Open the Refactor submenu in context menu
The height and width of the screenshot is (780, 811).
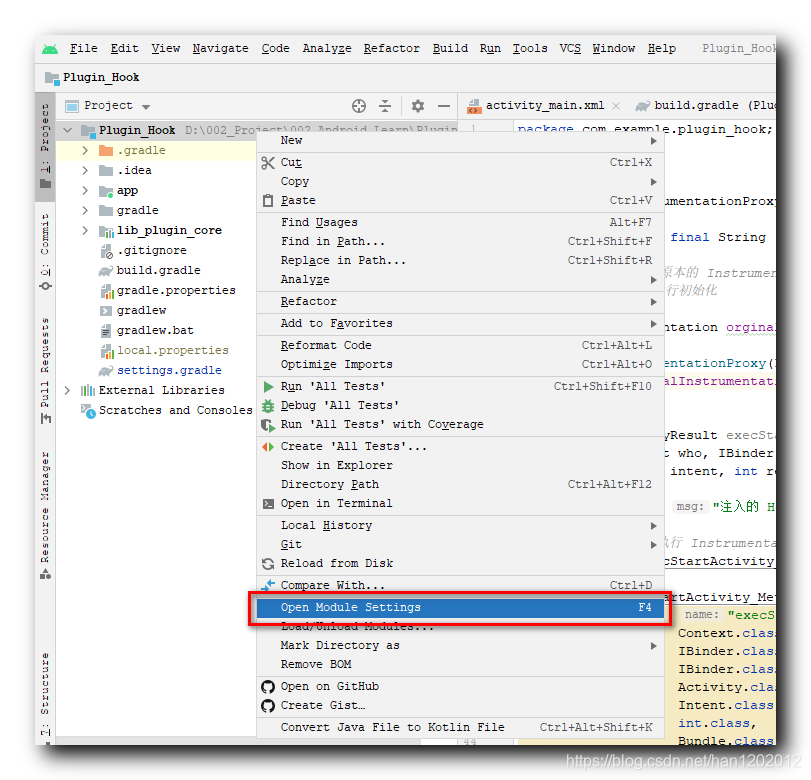460,302
